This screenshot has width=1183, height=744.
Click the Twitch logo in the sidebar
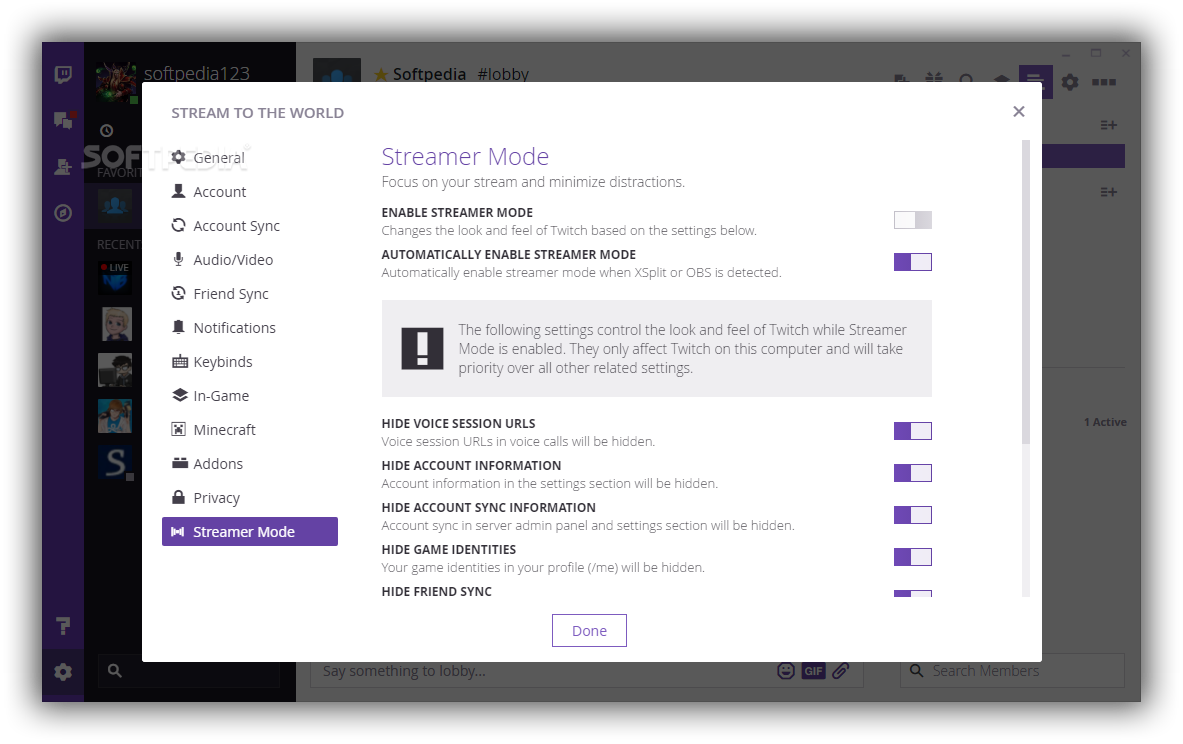point(63,74)
